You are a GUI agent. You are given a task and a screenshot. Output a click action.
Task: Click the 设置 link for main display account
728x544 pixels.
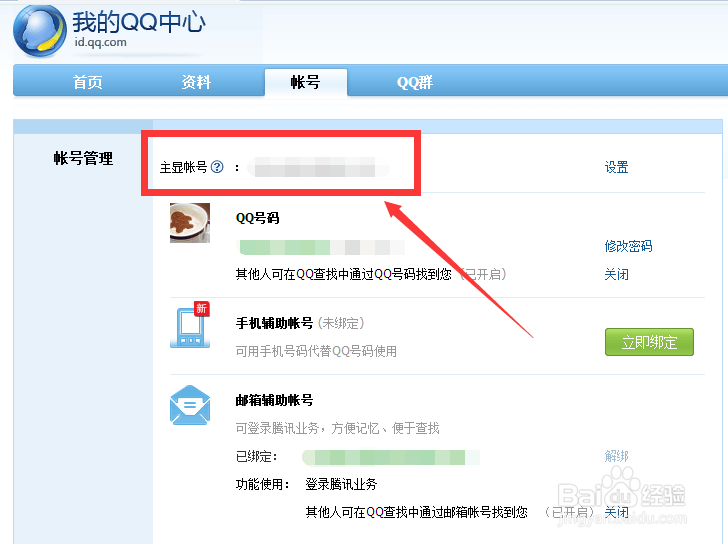coord(616,167)
